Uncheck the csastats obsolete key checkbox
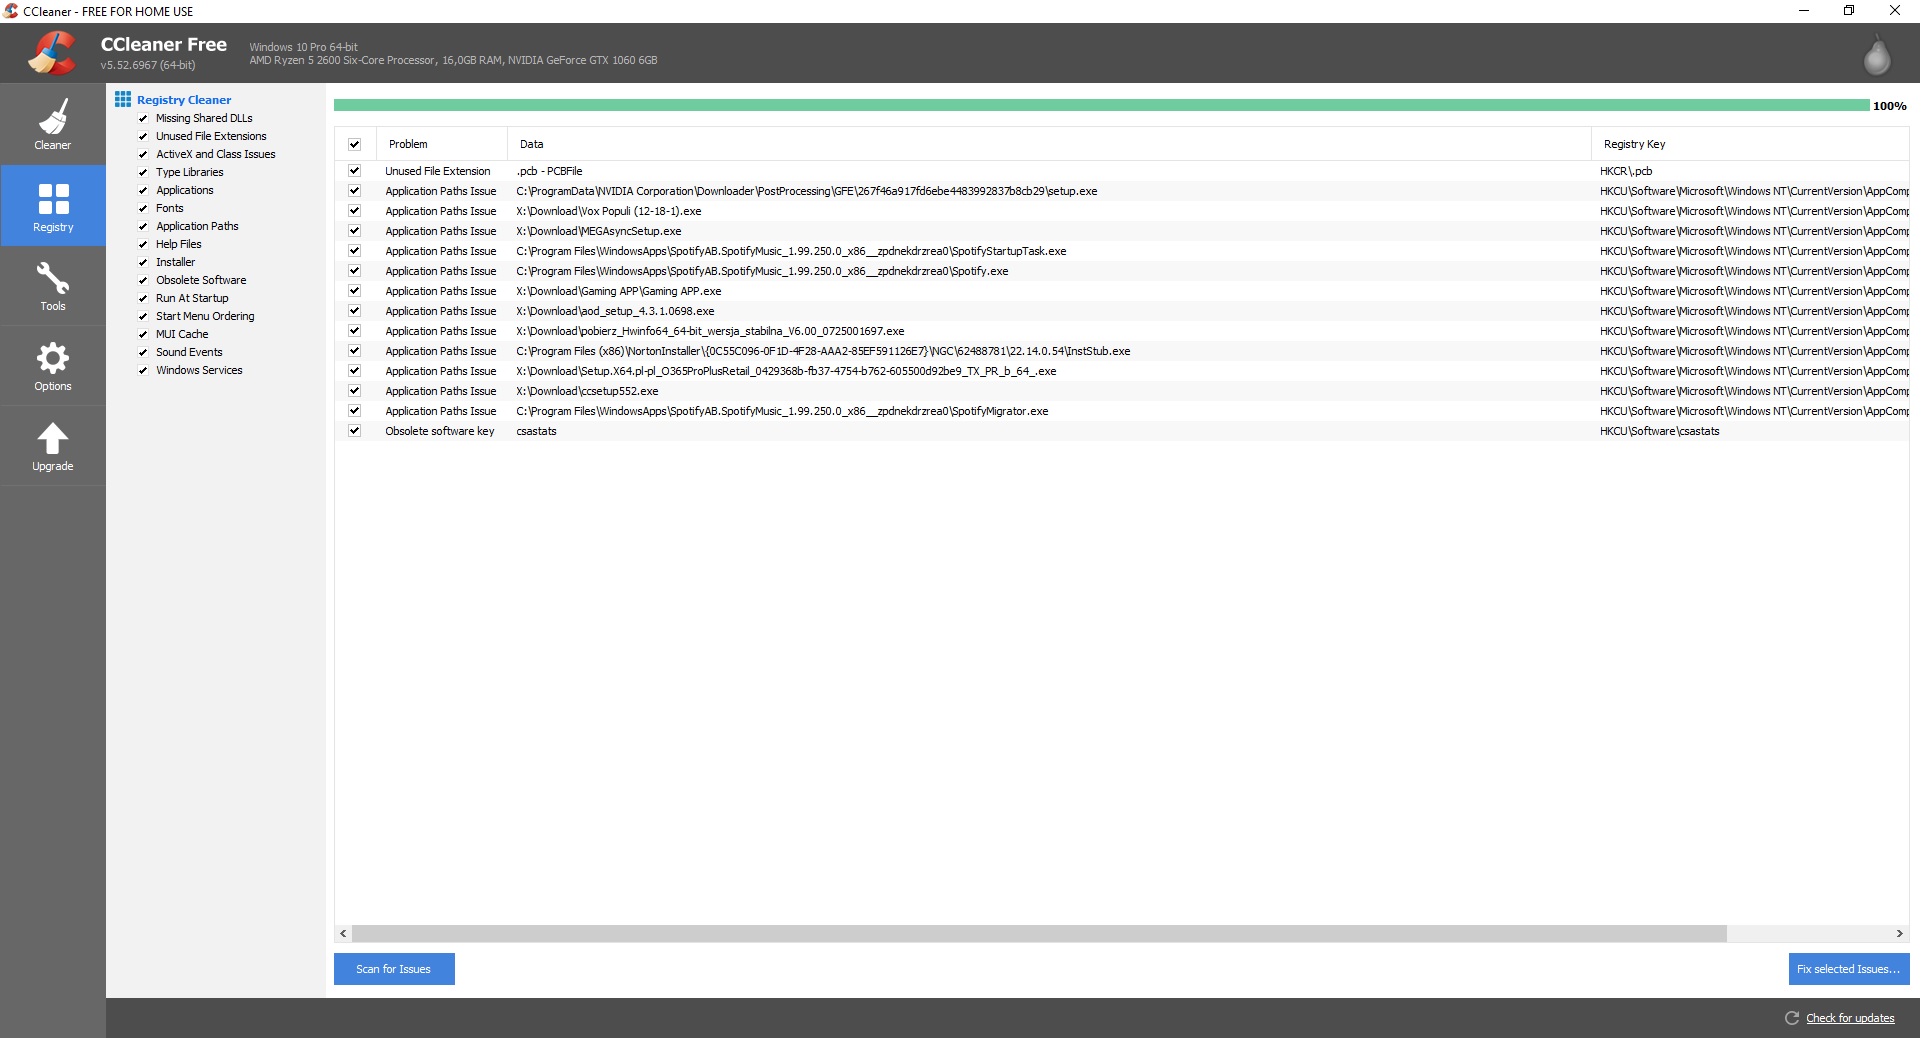The width and height of the screenshot is (1930, 1038). click(354, 431)
